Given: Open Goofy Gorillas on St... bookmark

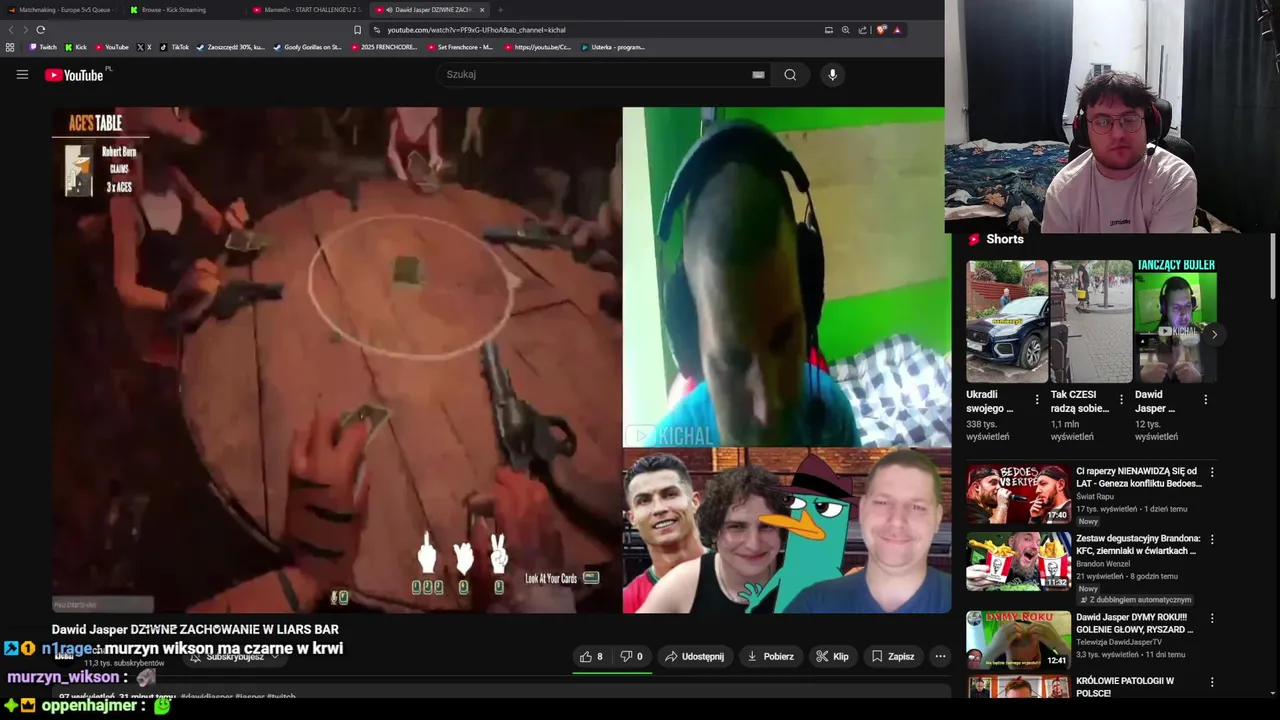Looking at the screenshot, I should 307,47.
